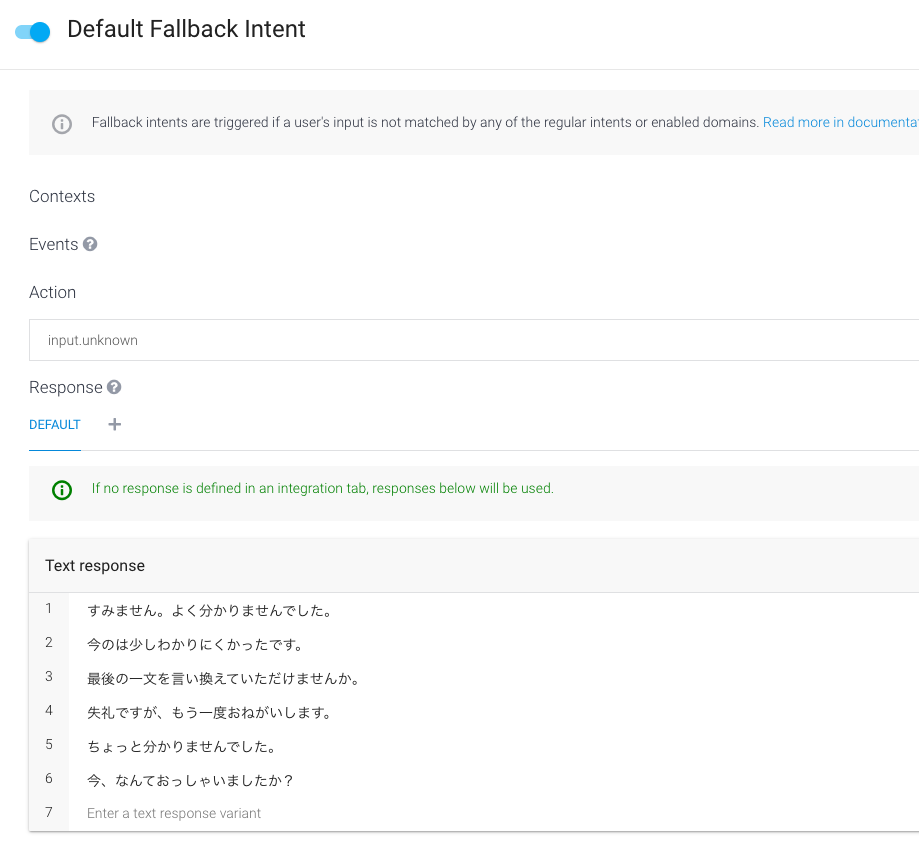Expand the Contexts section
Viewport: 919px width, 844px height.
[x=62, y=196]
